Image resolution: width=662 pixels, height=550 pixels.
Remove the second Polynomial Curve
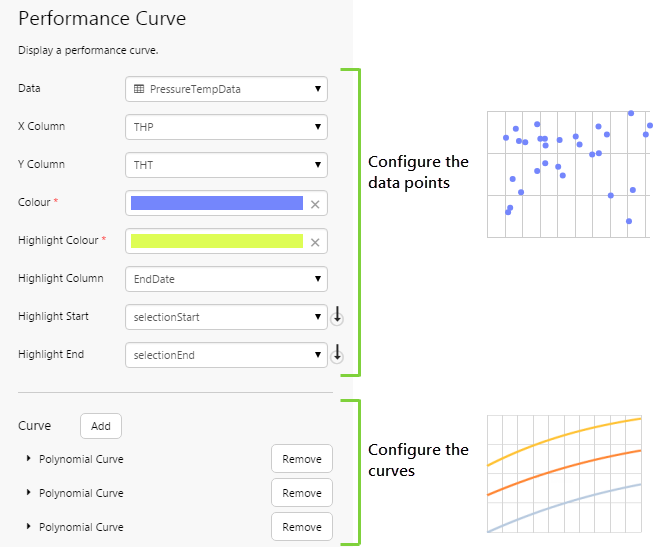tap(301, 493)
